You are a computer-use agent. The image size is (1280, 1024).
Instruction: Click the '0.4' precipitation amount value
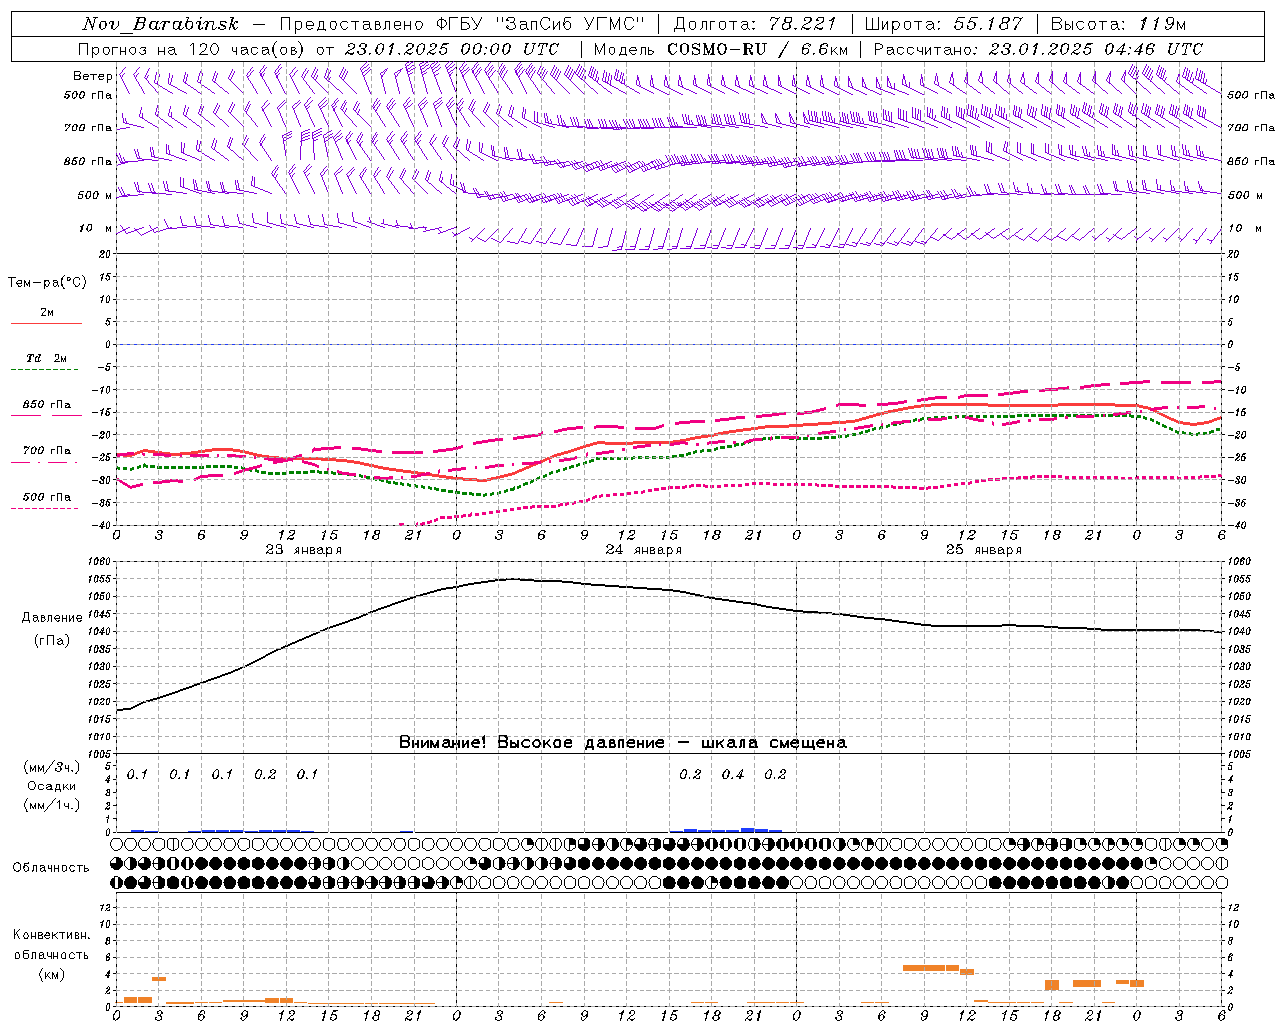[733, 774]
